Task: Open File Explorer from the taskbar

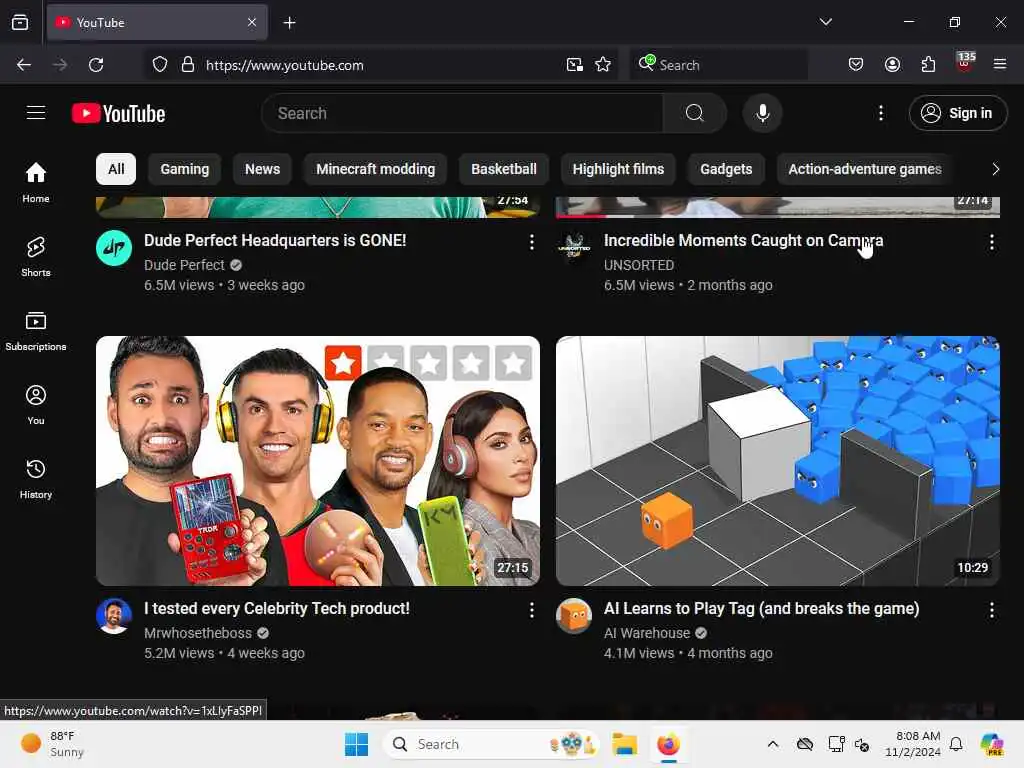Action: click(x=624, y=744)
